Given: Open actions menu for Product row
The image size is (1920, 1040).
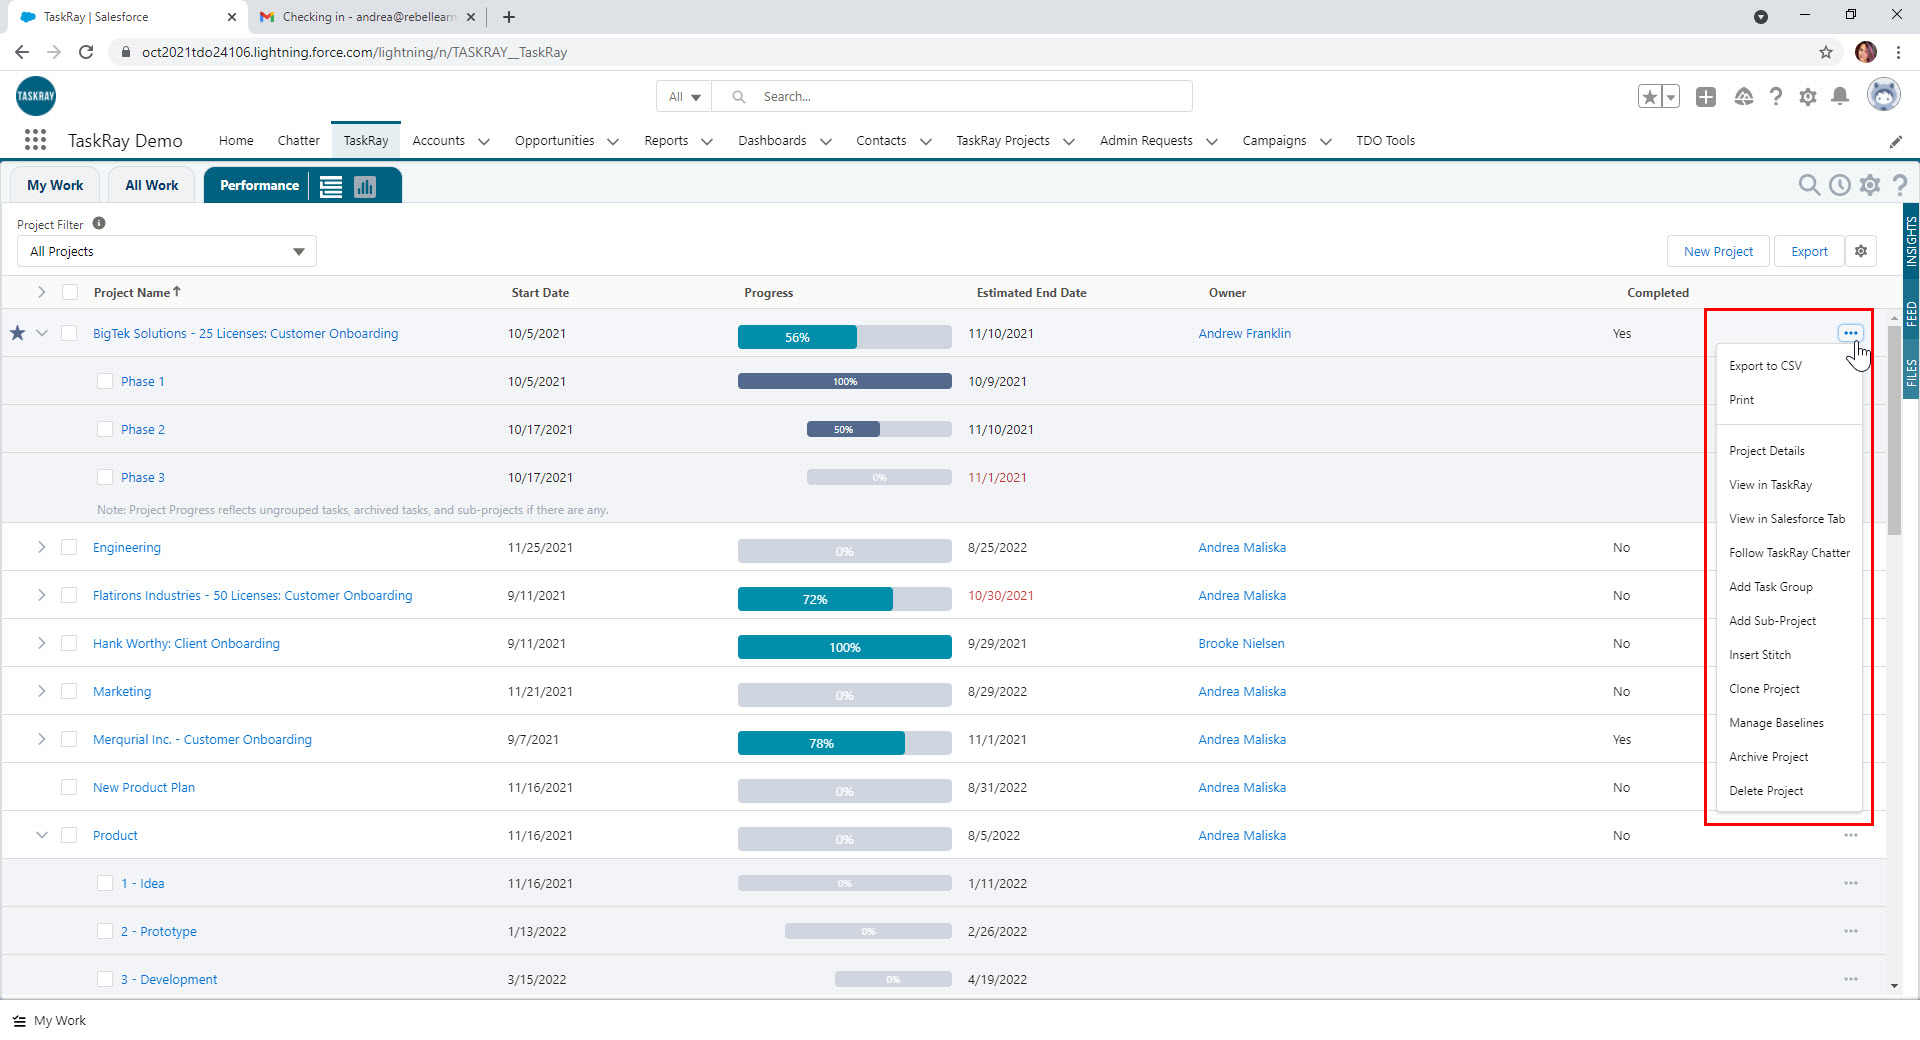Looking at the screenshot, I should coord(1851,835).
